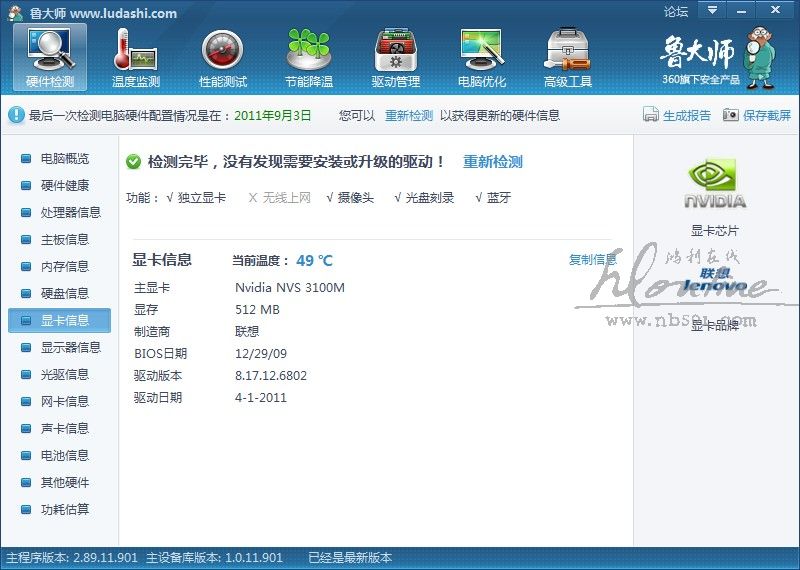Screen dimensions: 800x570
Task: Click the 2011年9月3日 date text
Action: (x=272, y=115)
